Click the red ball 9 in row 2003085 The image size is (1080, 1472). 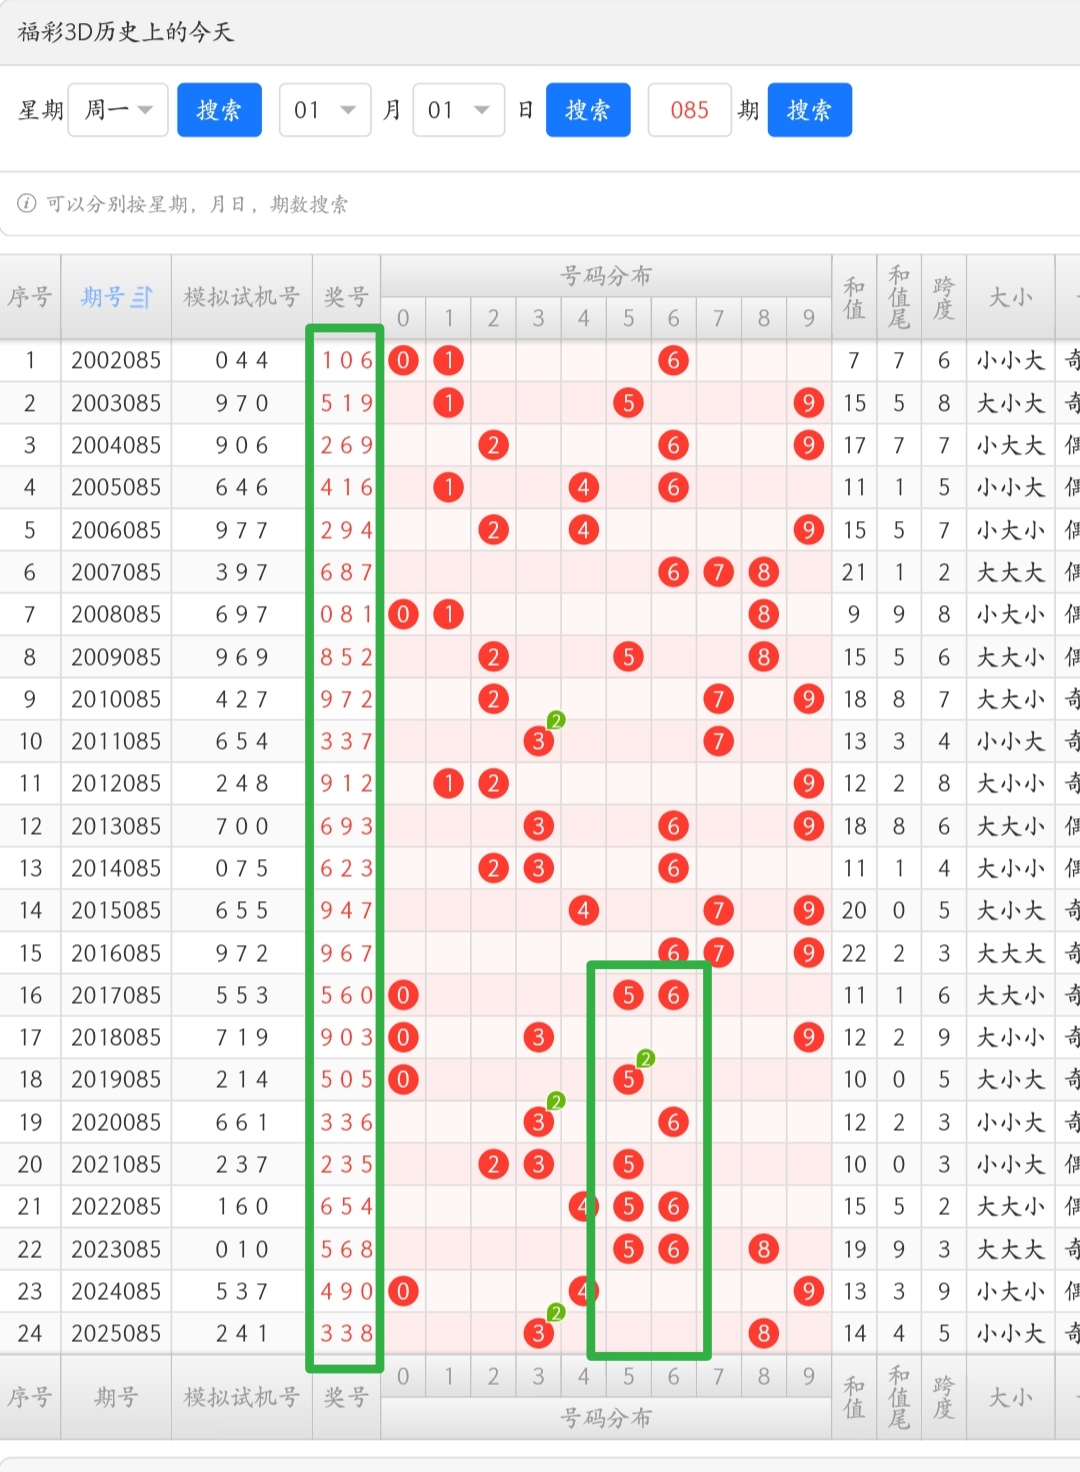click(x=808, y=403)
